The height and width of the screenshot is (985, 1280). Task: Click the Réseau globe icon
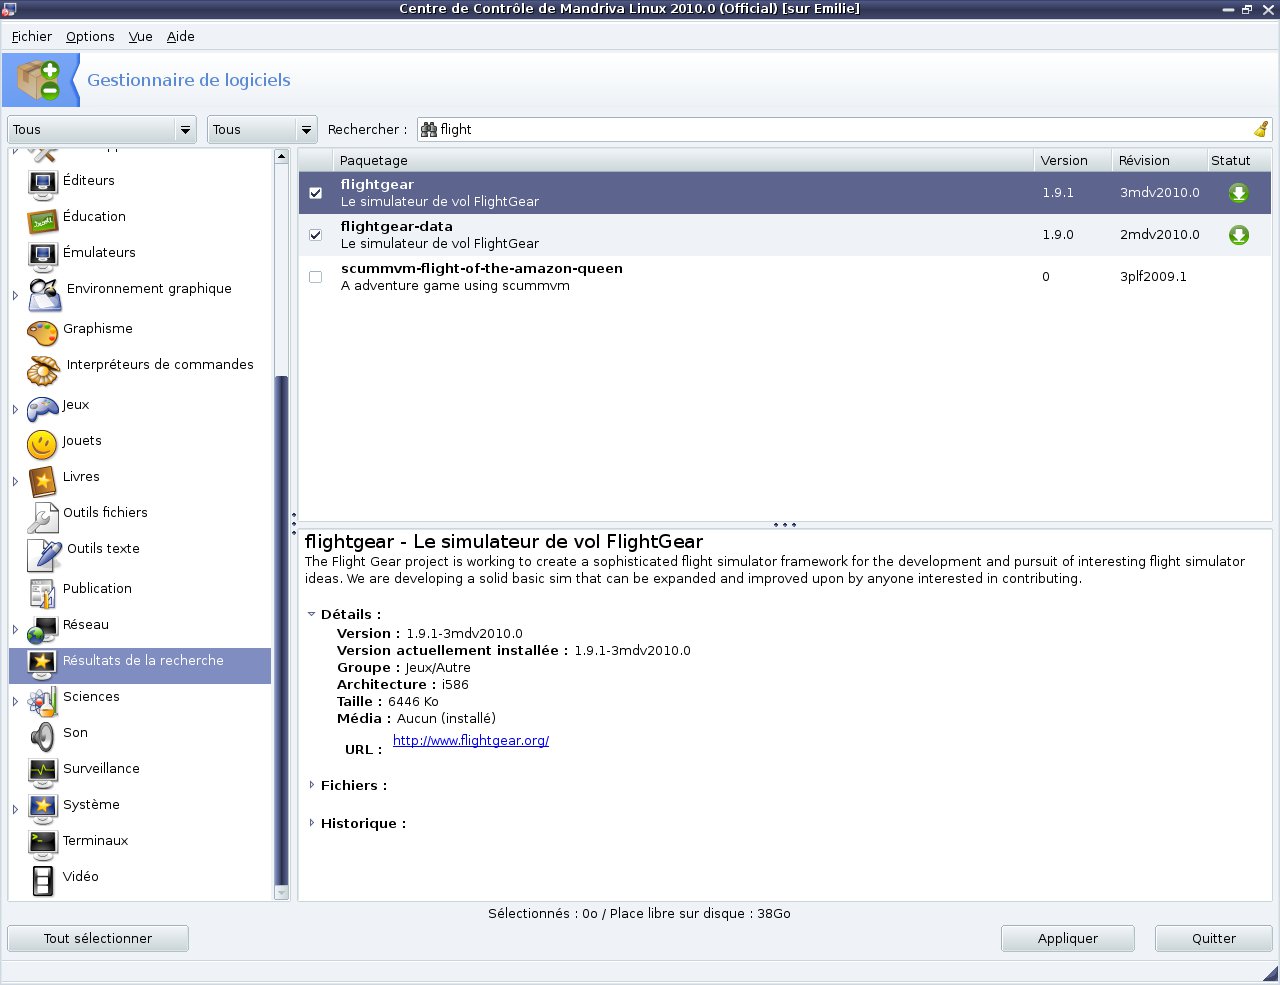click(x=42, y=629)
